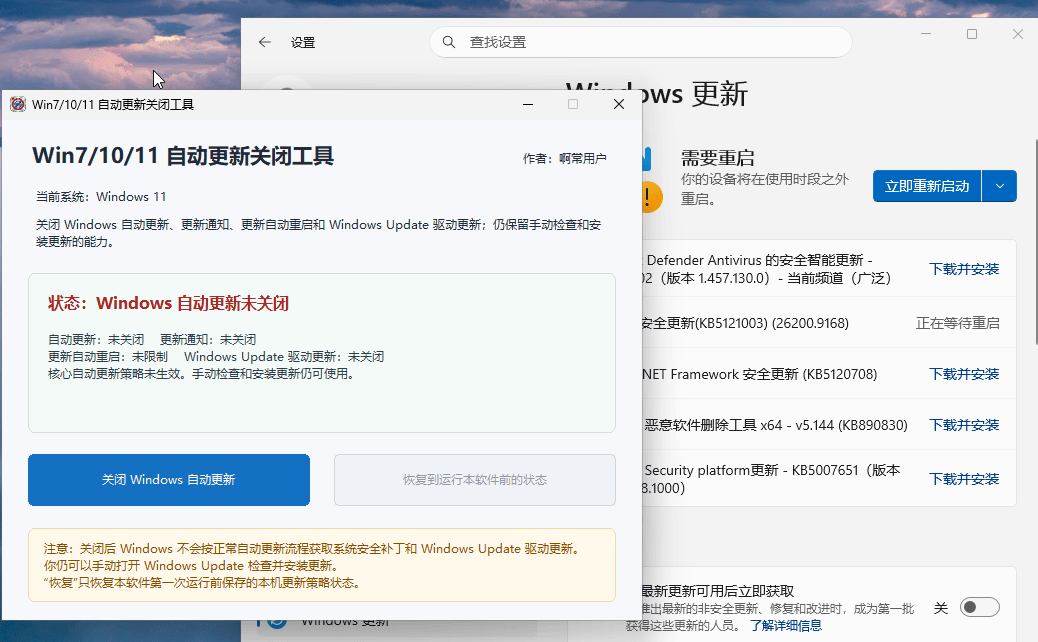1038x642 pixels.
Task: Maximize the Settings window
Action: click(972, 34)
